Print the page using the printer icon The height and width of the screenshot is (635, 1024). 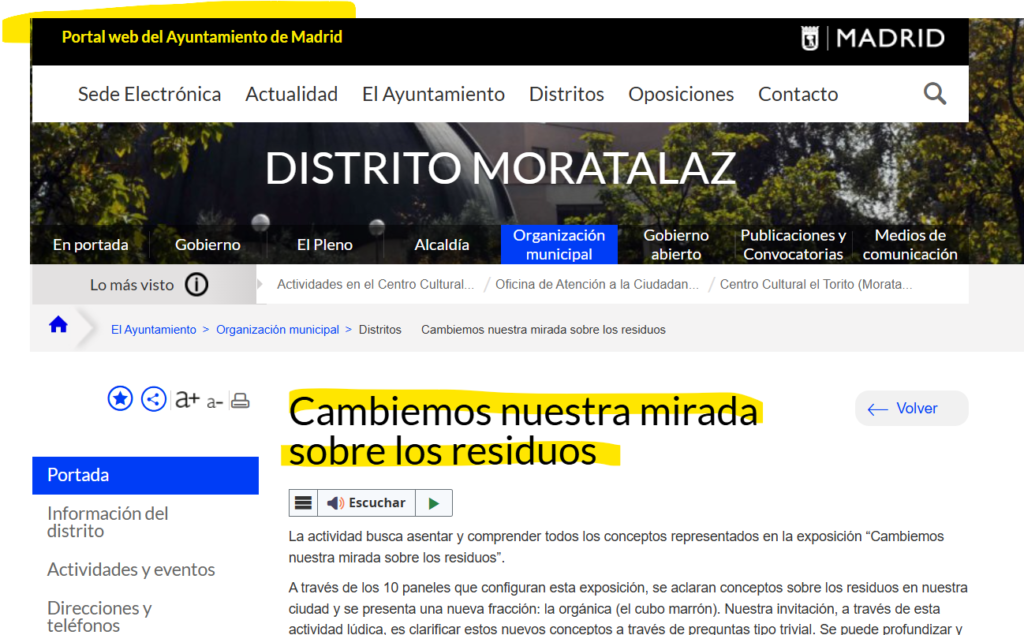[240, 399]
